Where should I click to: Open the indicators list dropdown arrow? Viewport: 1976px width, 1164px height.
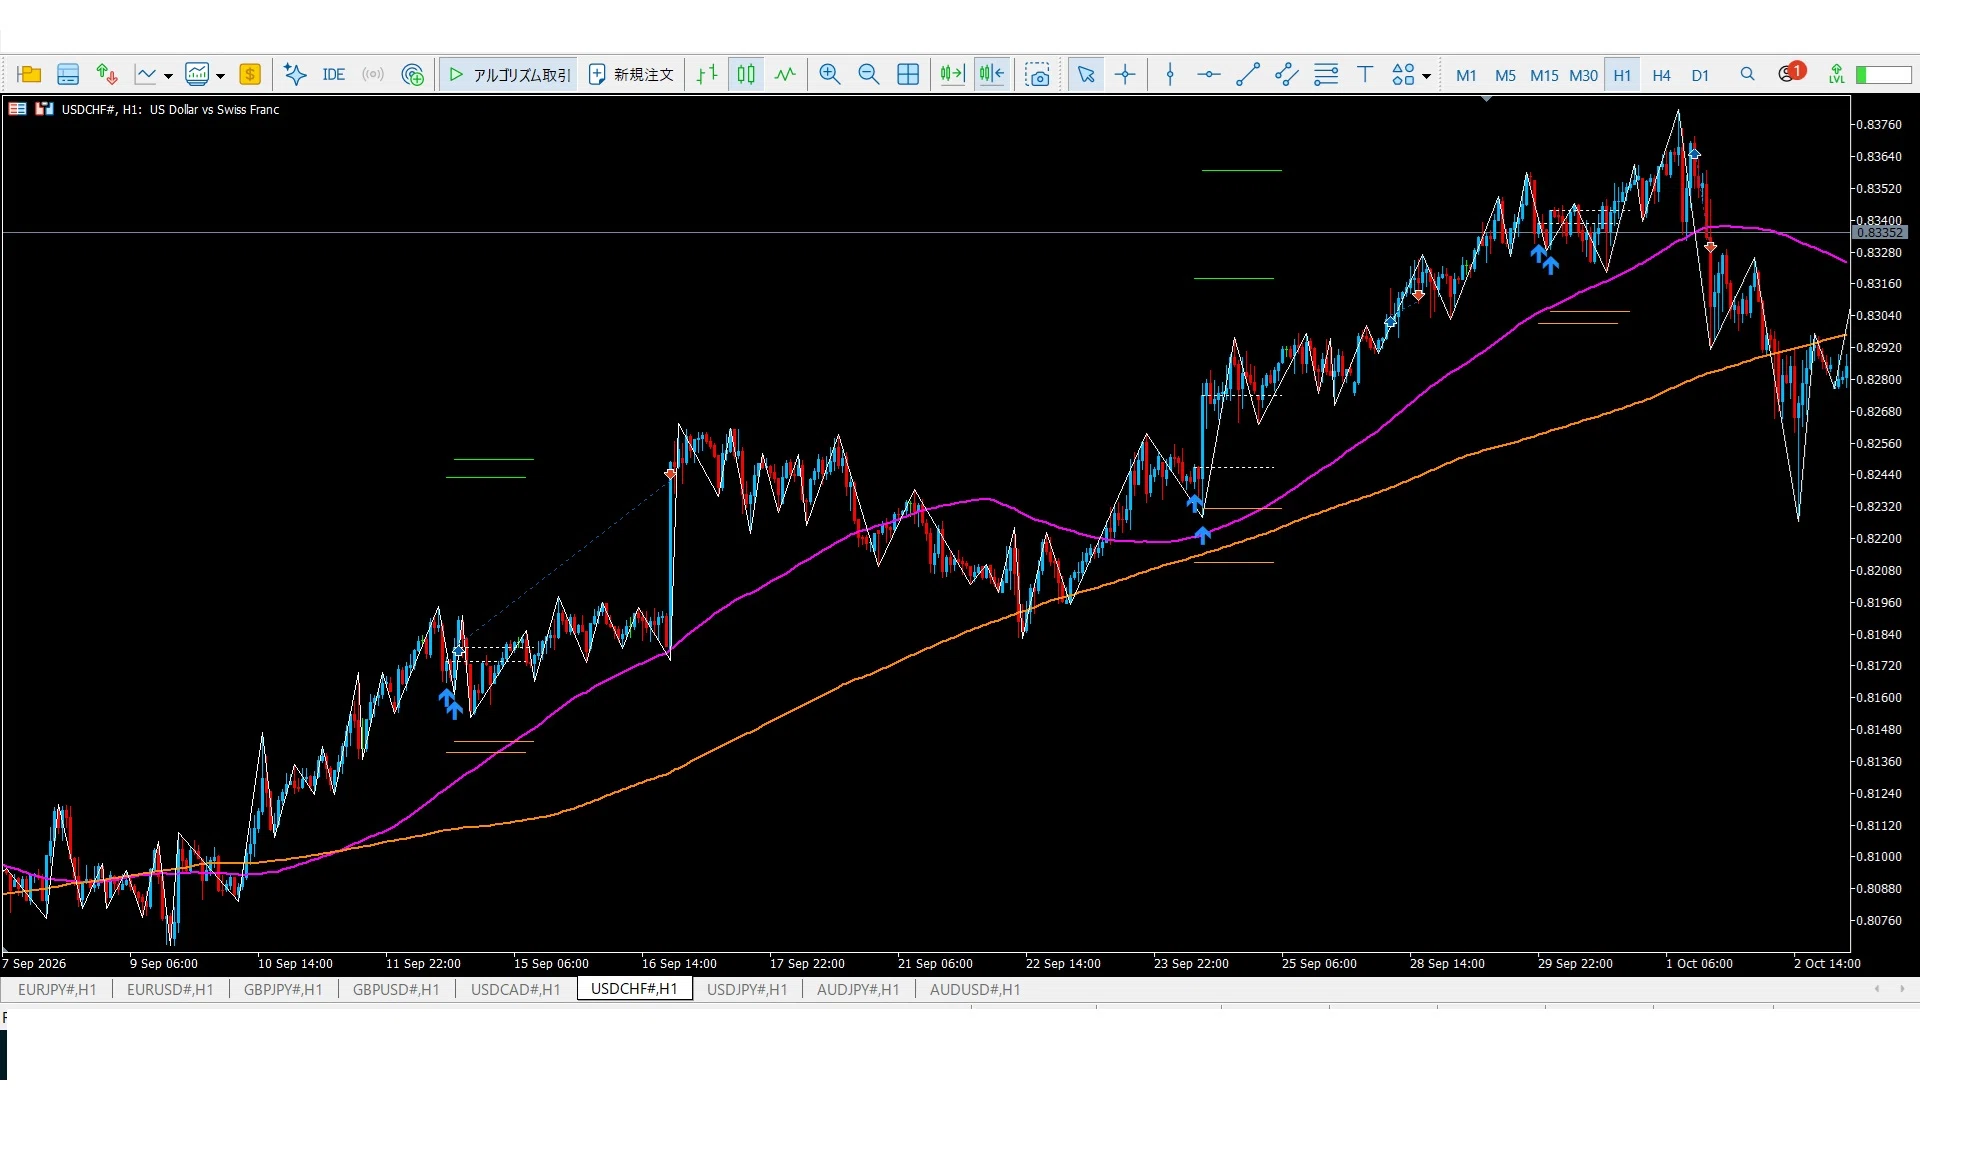point(220,76)
